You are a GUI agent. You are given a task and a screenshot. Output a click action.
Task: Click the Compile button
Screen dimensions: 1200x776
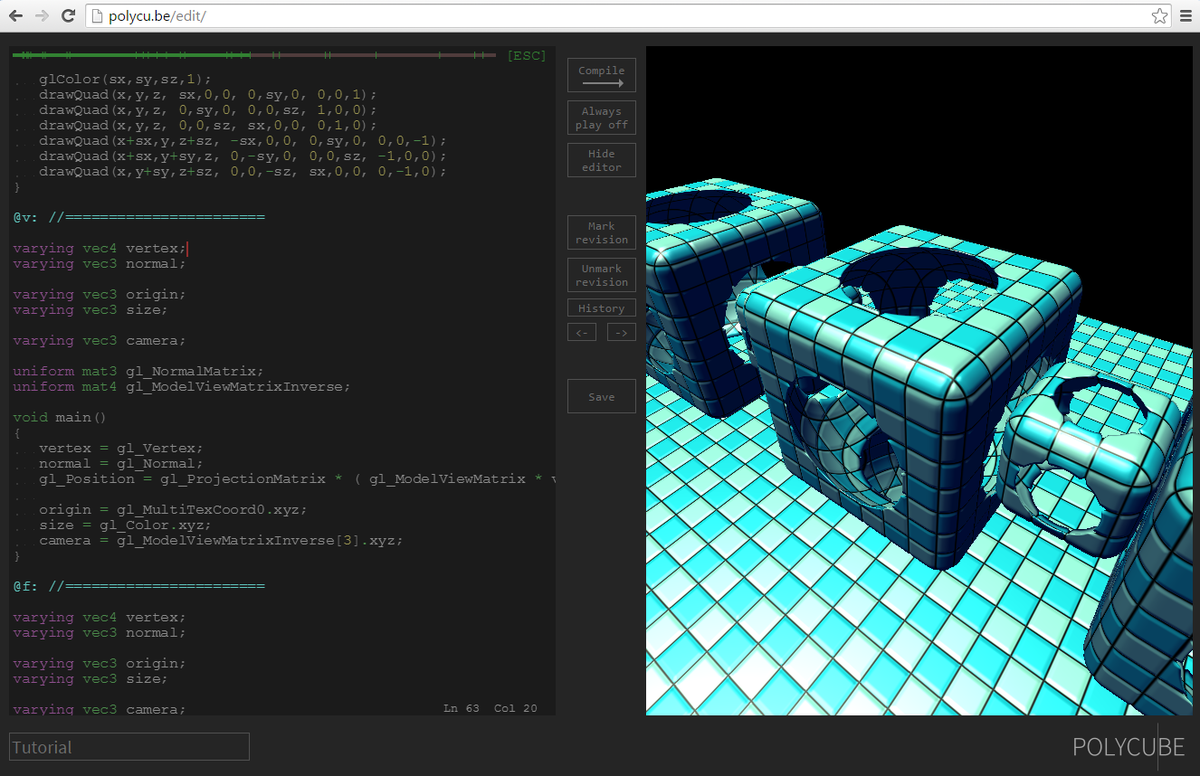(601, 75)
